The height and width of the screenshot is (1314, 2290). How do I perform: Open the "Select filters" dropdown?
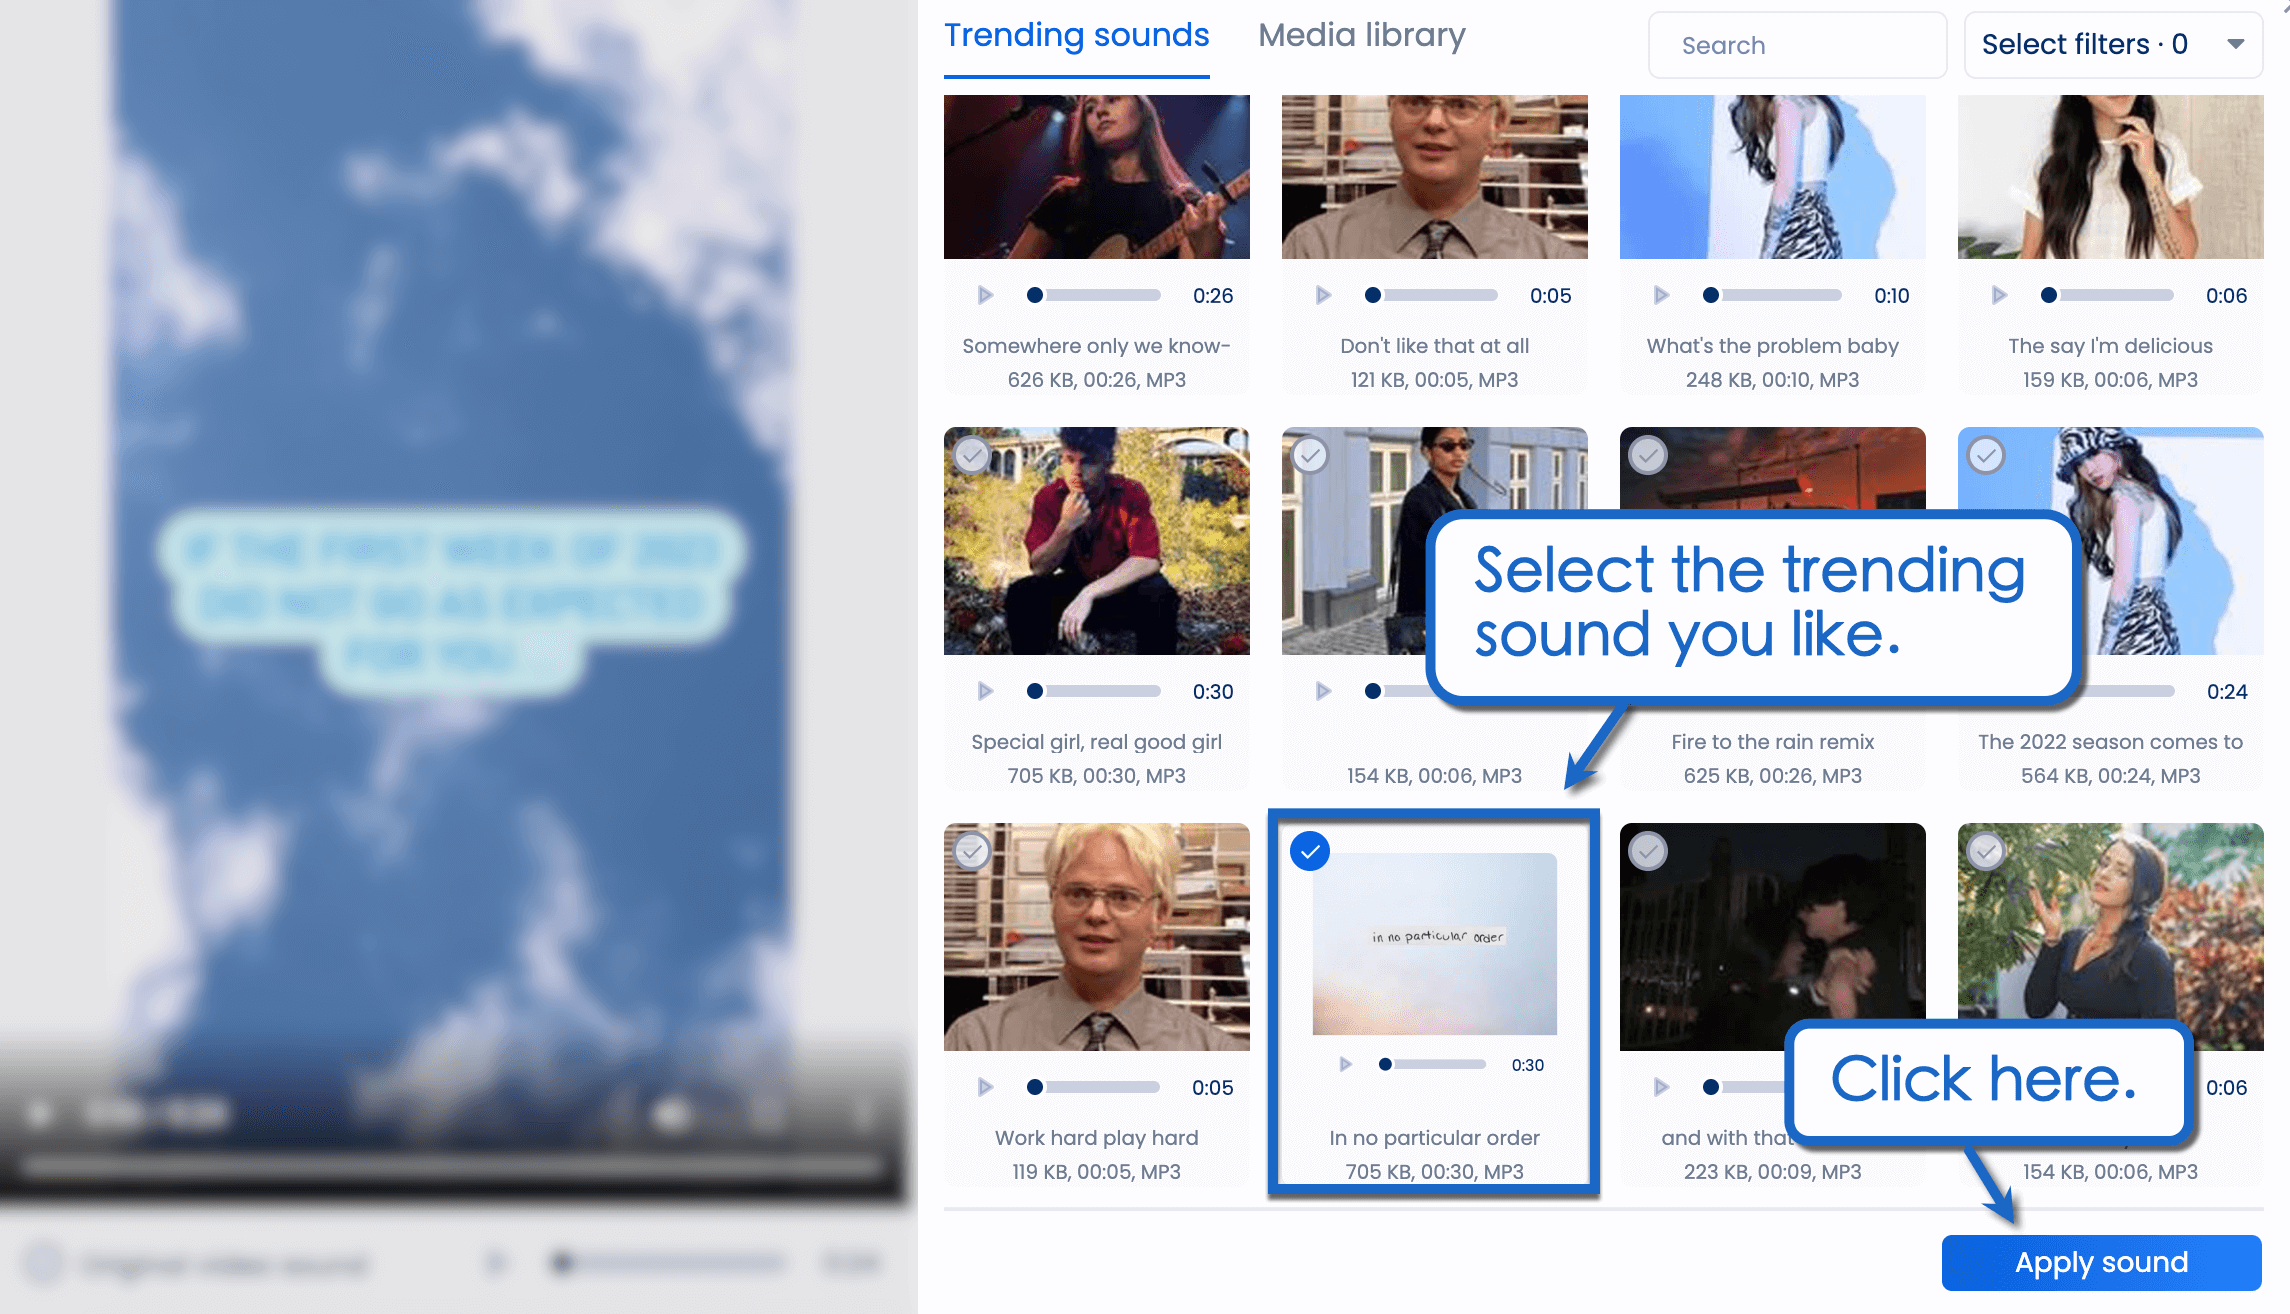pyautogui.click(x=2112, y=44)
